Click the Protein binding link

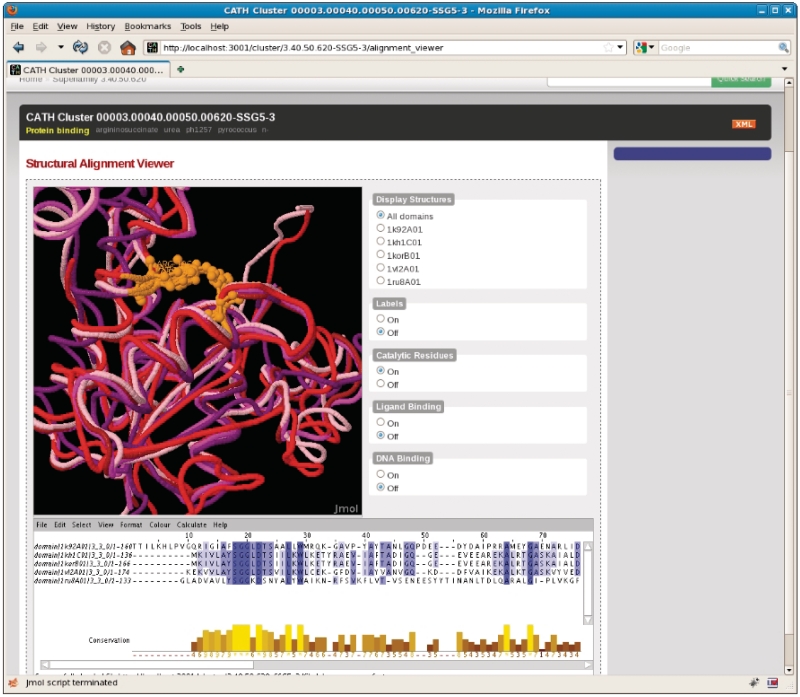click(x=58, y=131)
